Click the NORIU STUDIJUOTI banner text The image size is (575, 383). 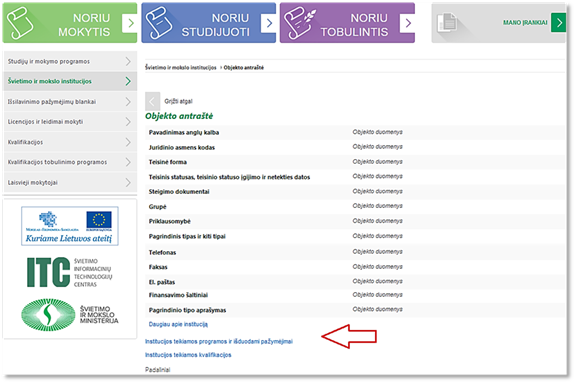216,25
